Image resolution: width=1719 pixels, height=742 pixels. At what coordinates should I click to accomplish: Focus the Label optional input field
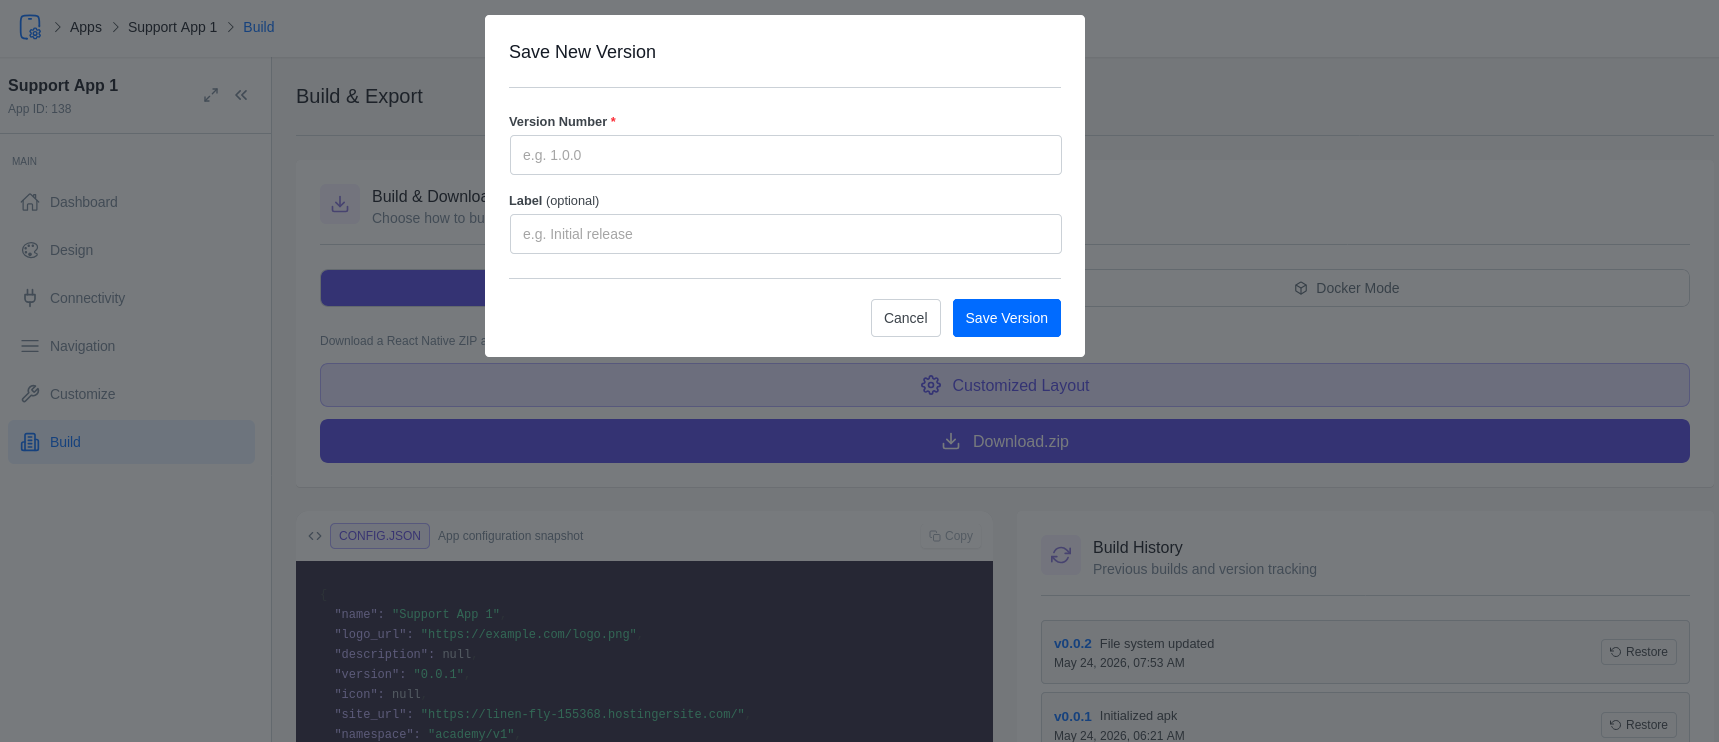785,234
